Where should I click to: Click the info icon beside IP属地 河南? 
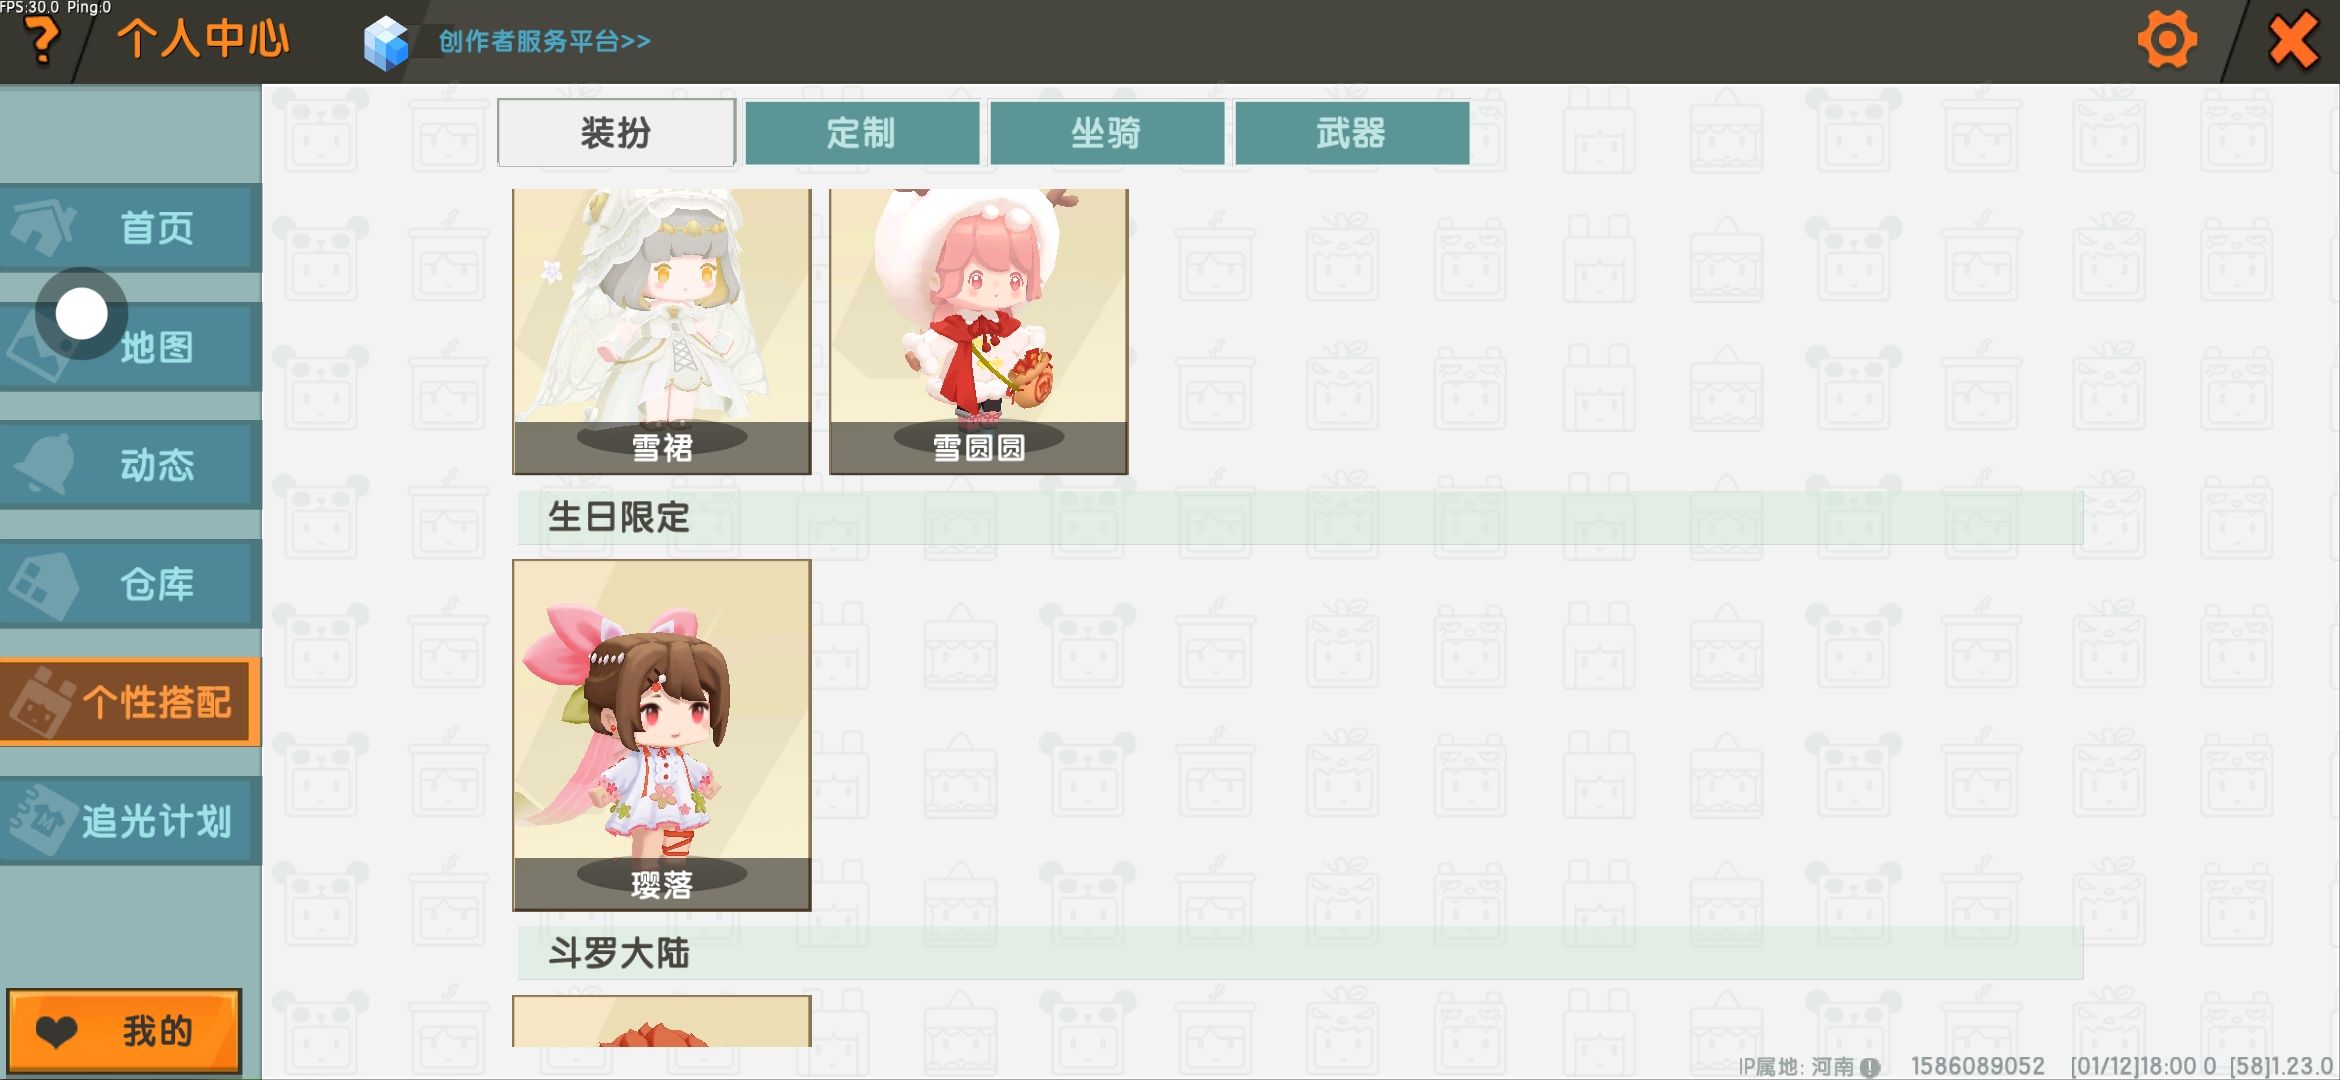(1869, 1067)
